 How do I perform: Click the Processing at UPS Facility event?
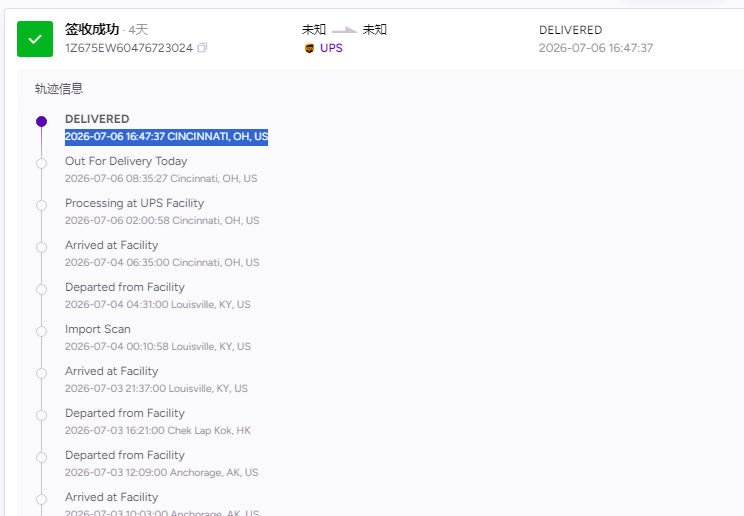[x=134, y=203]
